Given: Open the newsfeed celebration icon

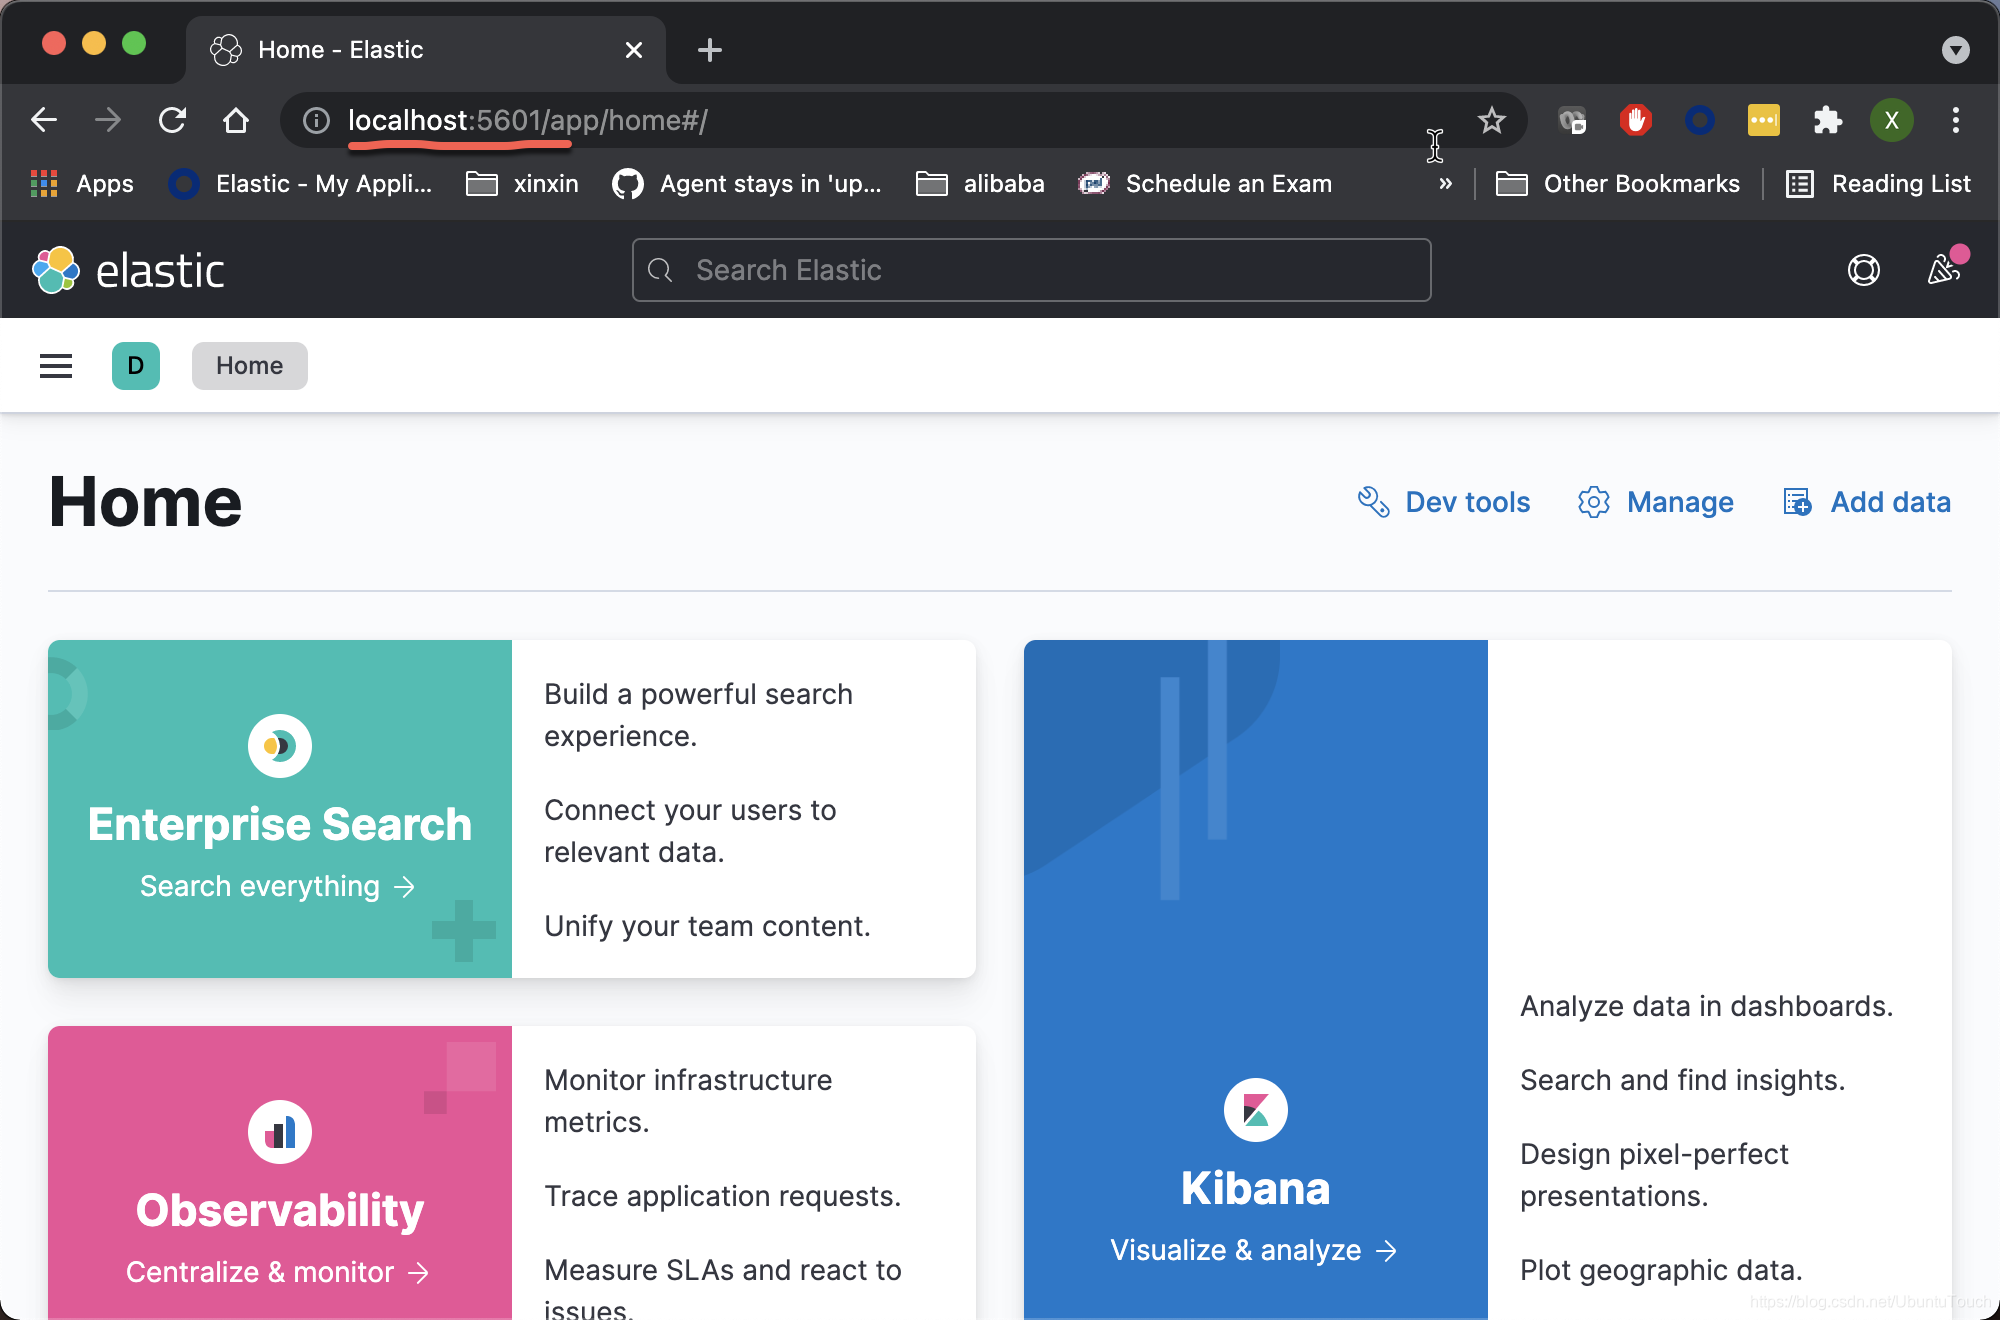Looking at the screenshot, I should tap(1943, 269).
